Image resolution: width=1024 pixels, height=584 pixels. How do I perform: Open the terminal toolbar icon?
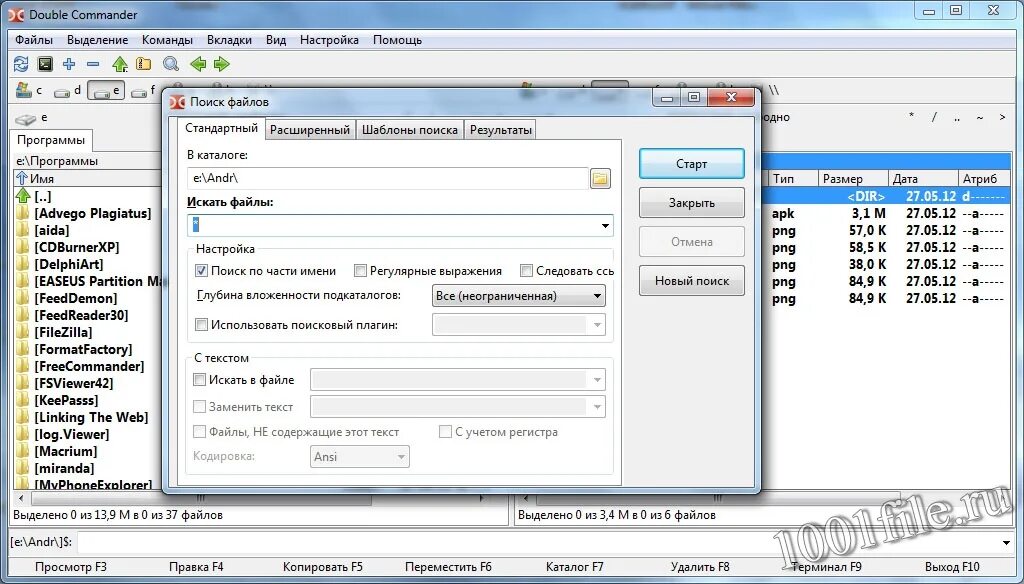click(45, 64)
